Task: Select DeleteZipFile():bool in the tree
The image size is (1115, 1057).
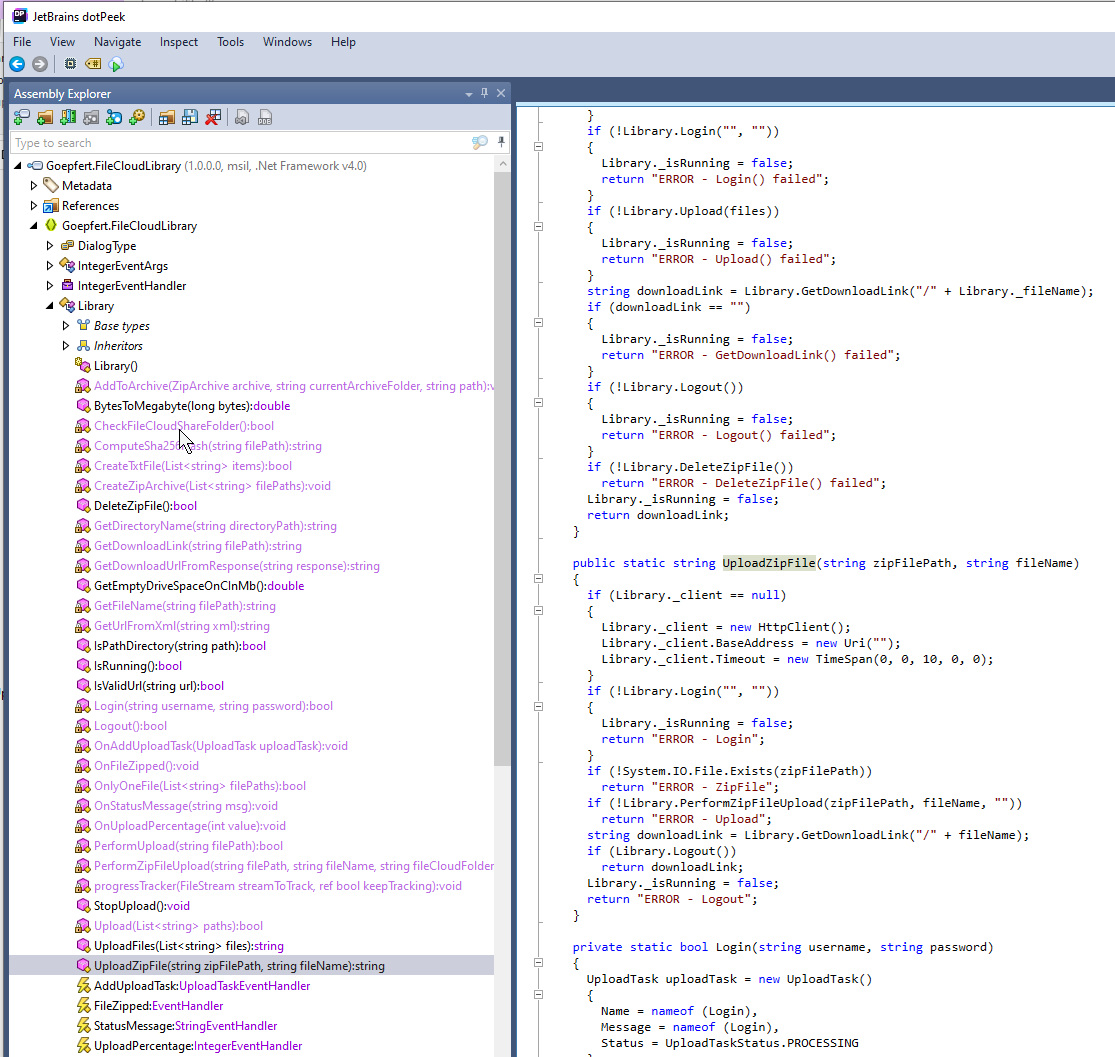Action: 145,506
